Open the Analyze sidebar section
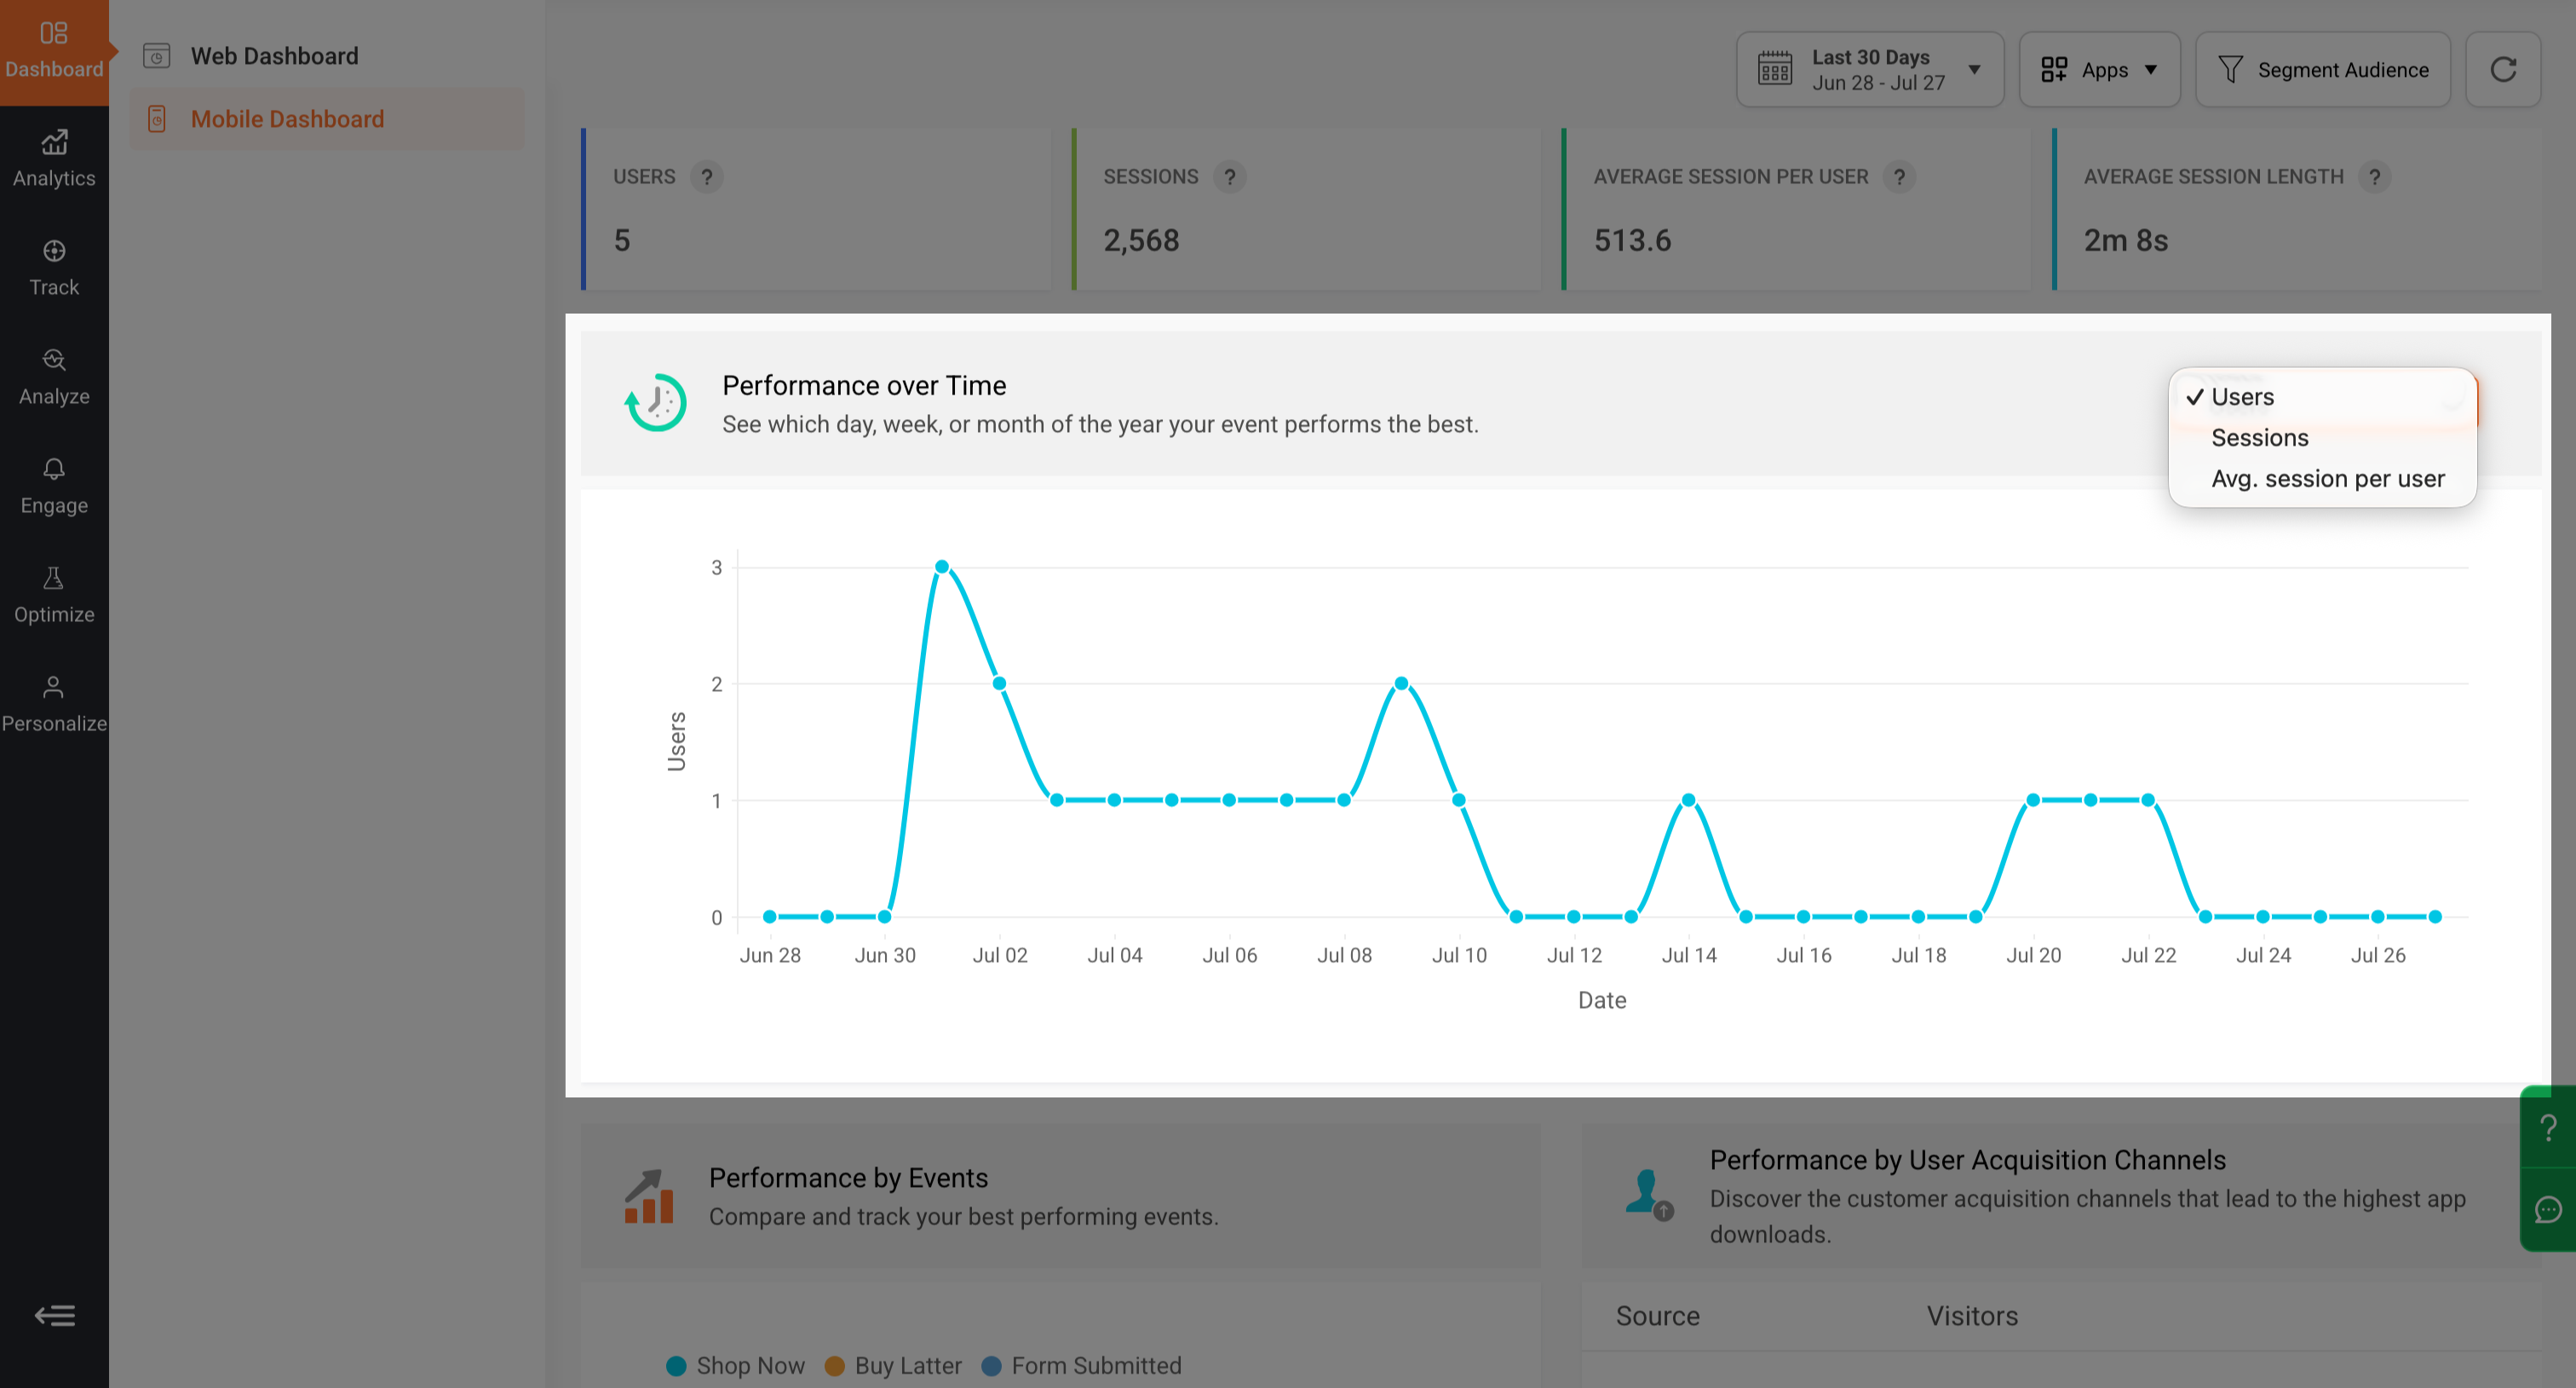 pyautogui.click(x=54, y=377)
